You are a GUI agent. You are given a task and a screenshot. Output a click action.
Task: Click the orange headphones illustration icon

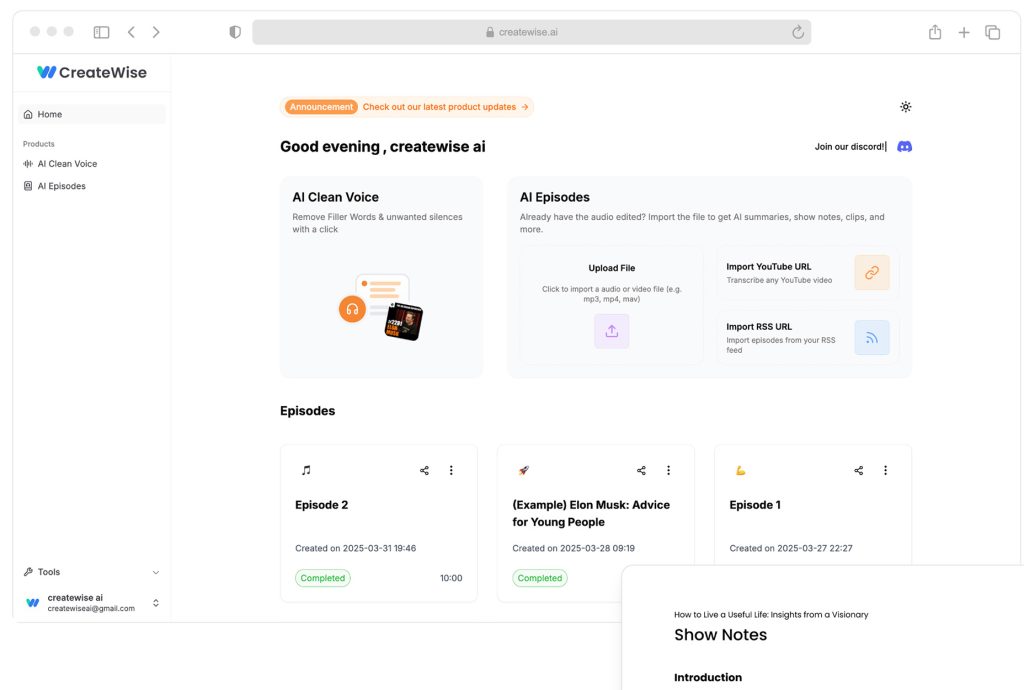tap(352, 309)
